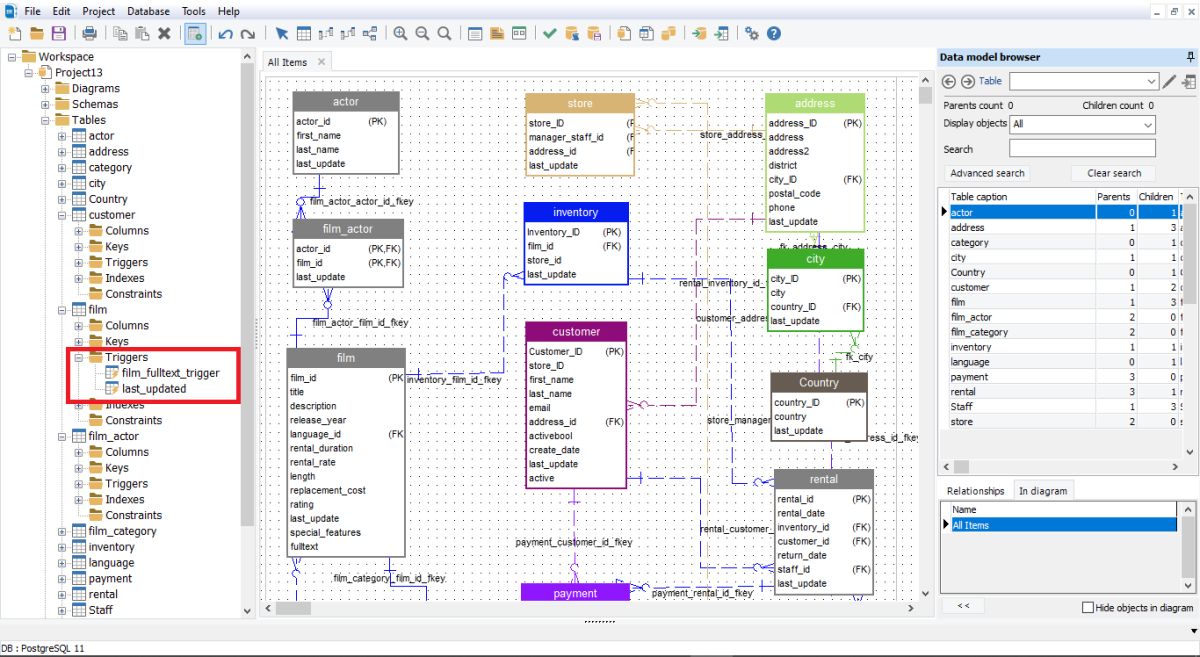This screenshot has height=657, width=1200.
Task: Select the pointer tool in the toolbar
Action: pyautogui.click(x=281, y=33)
